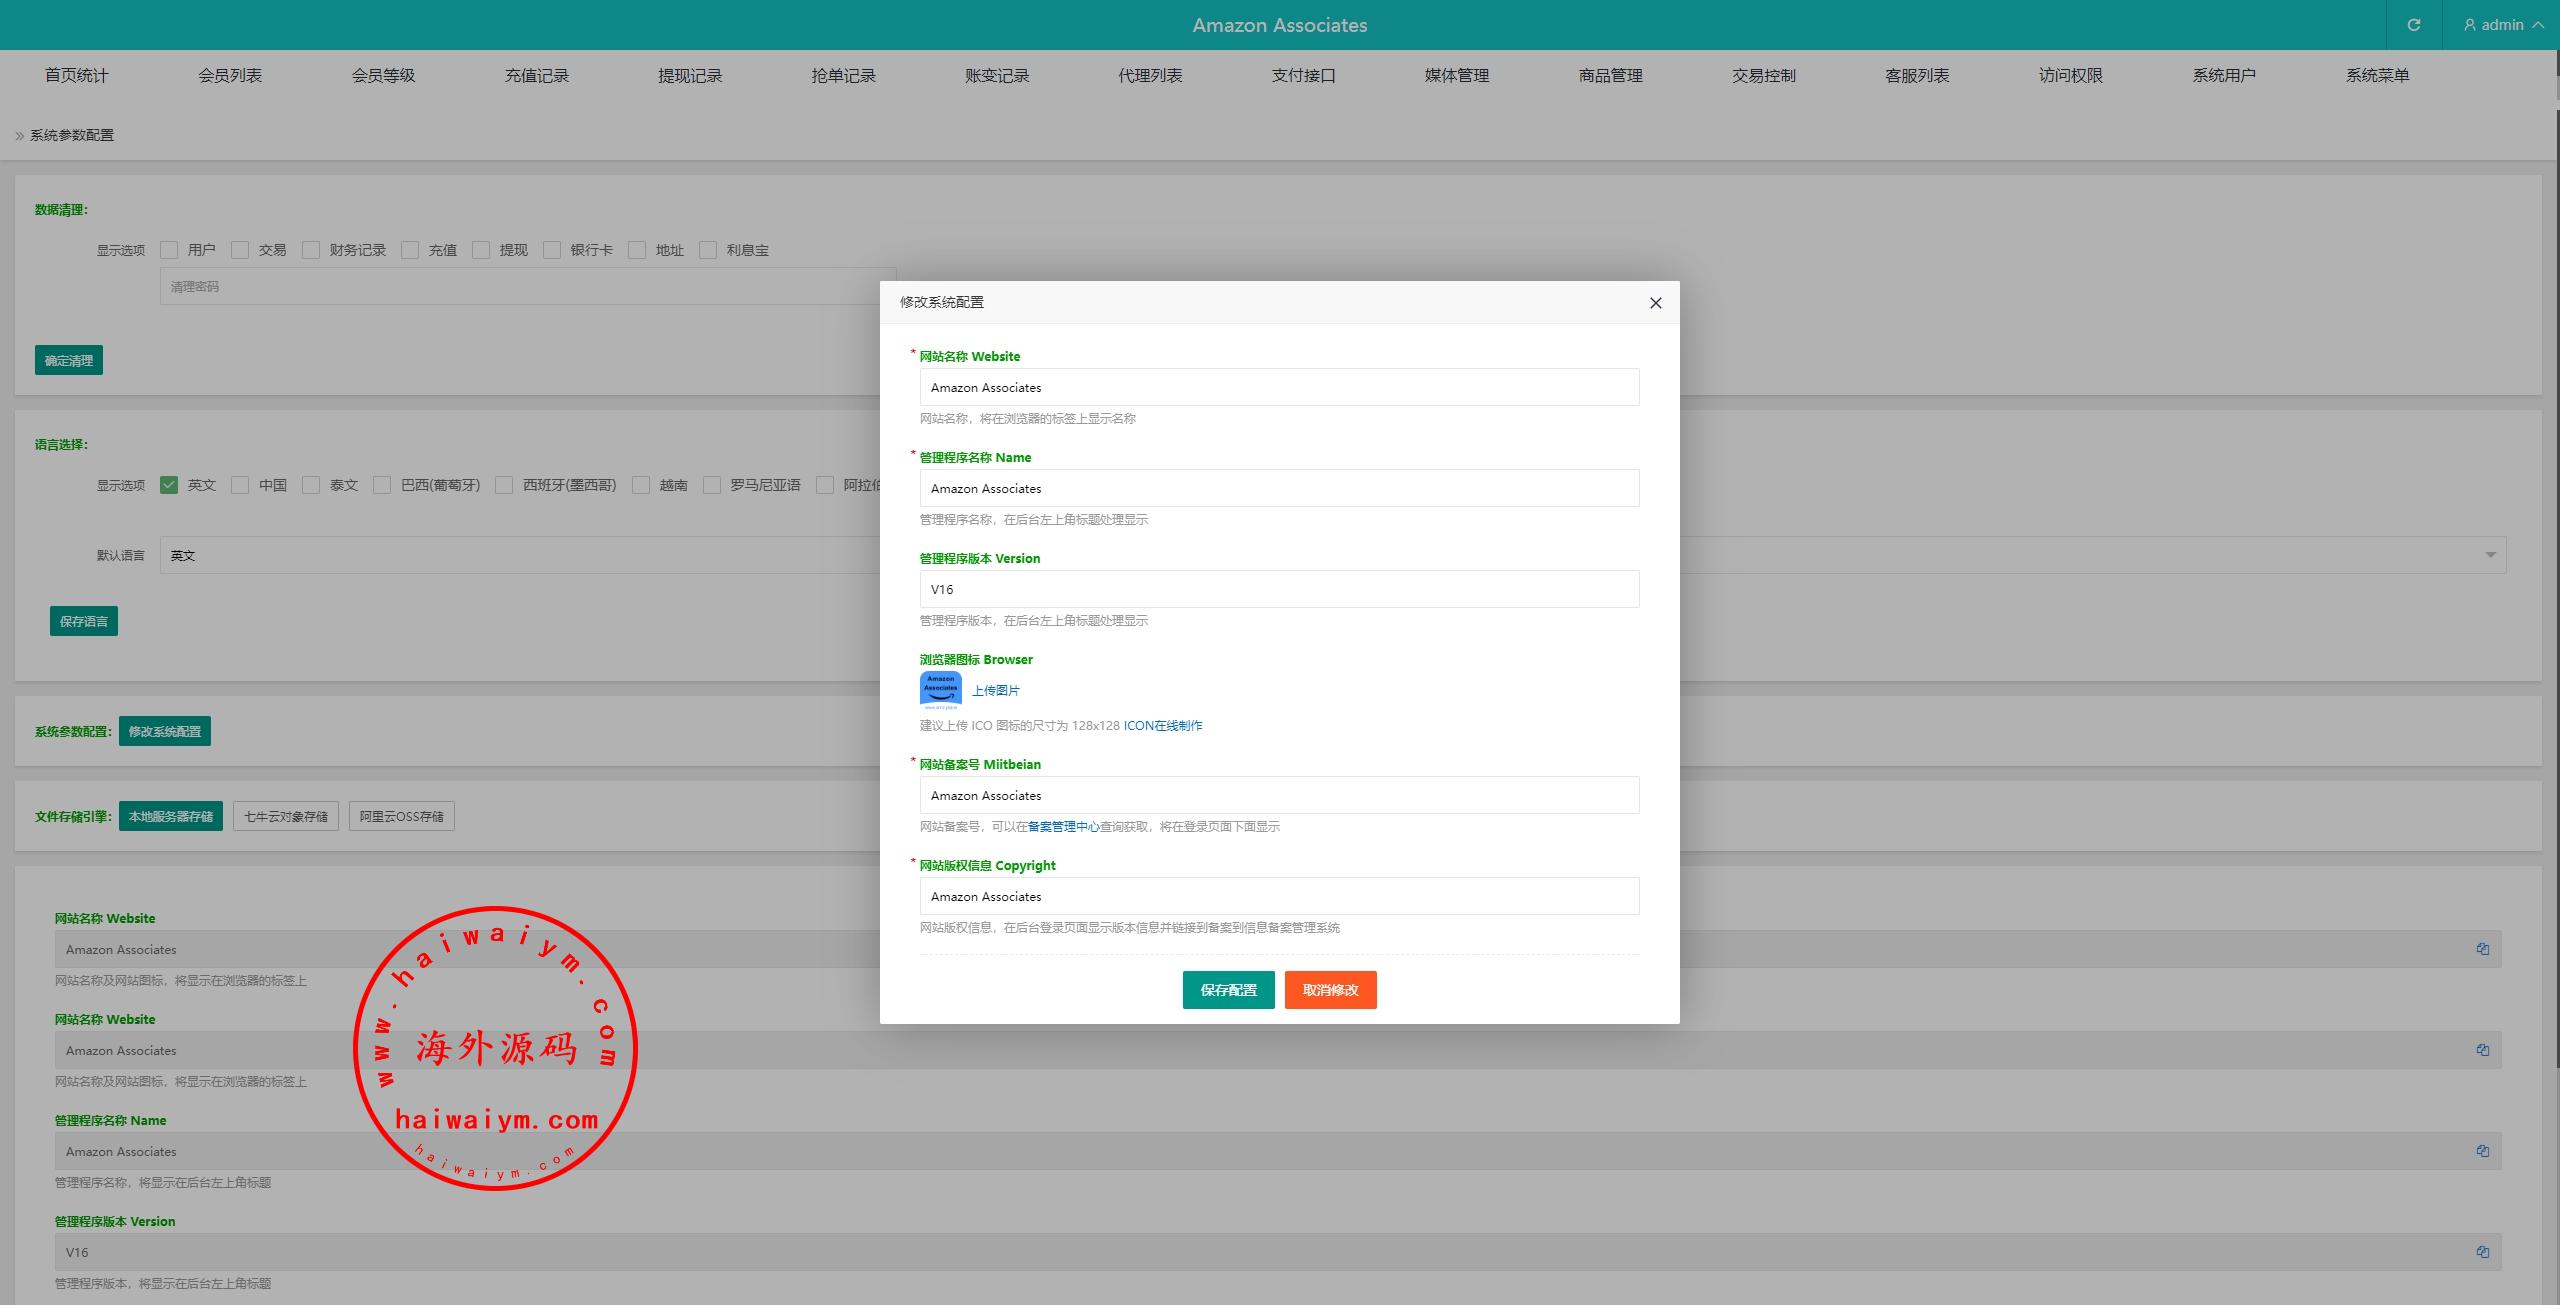The image size is (2560, 1305).
Task: Uncheck the 英文 language checkbox
Action: click(x=169, y=485)
